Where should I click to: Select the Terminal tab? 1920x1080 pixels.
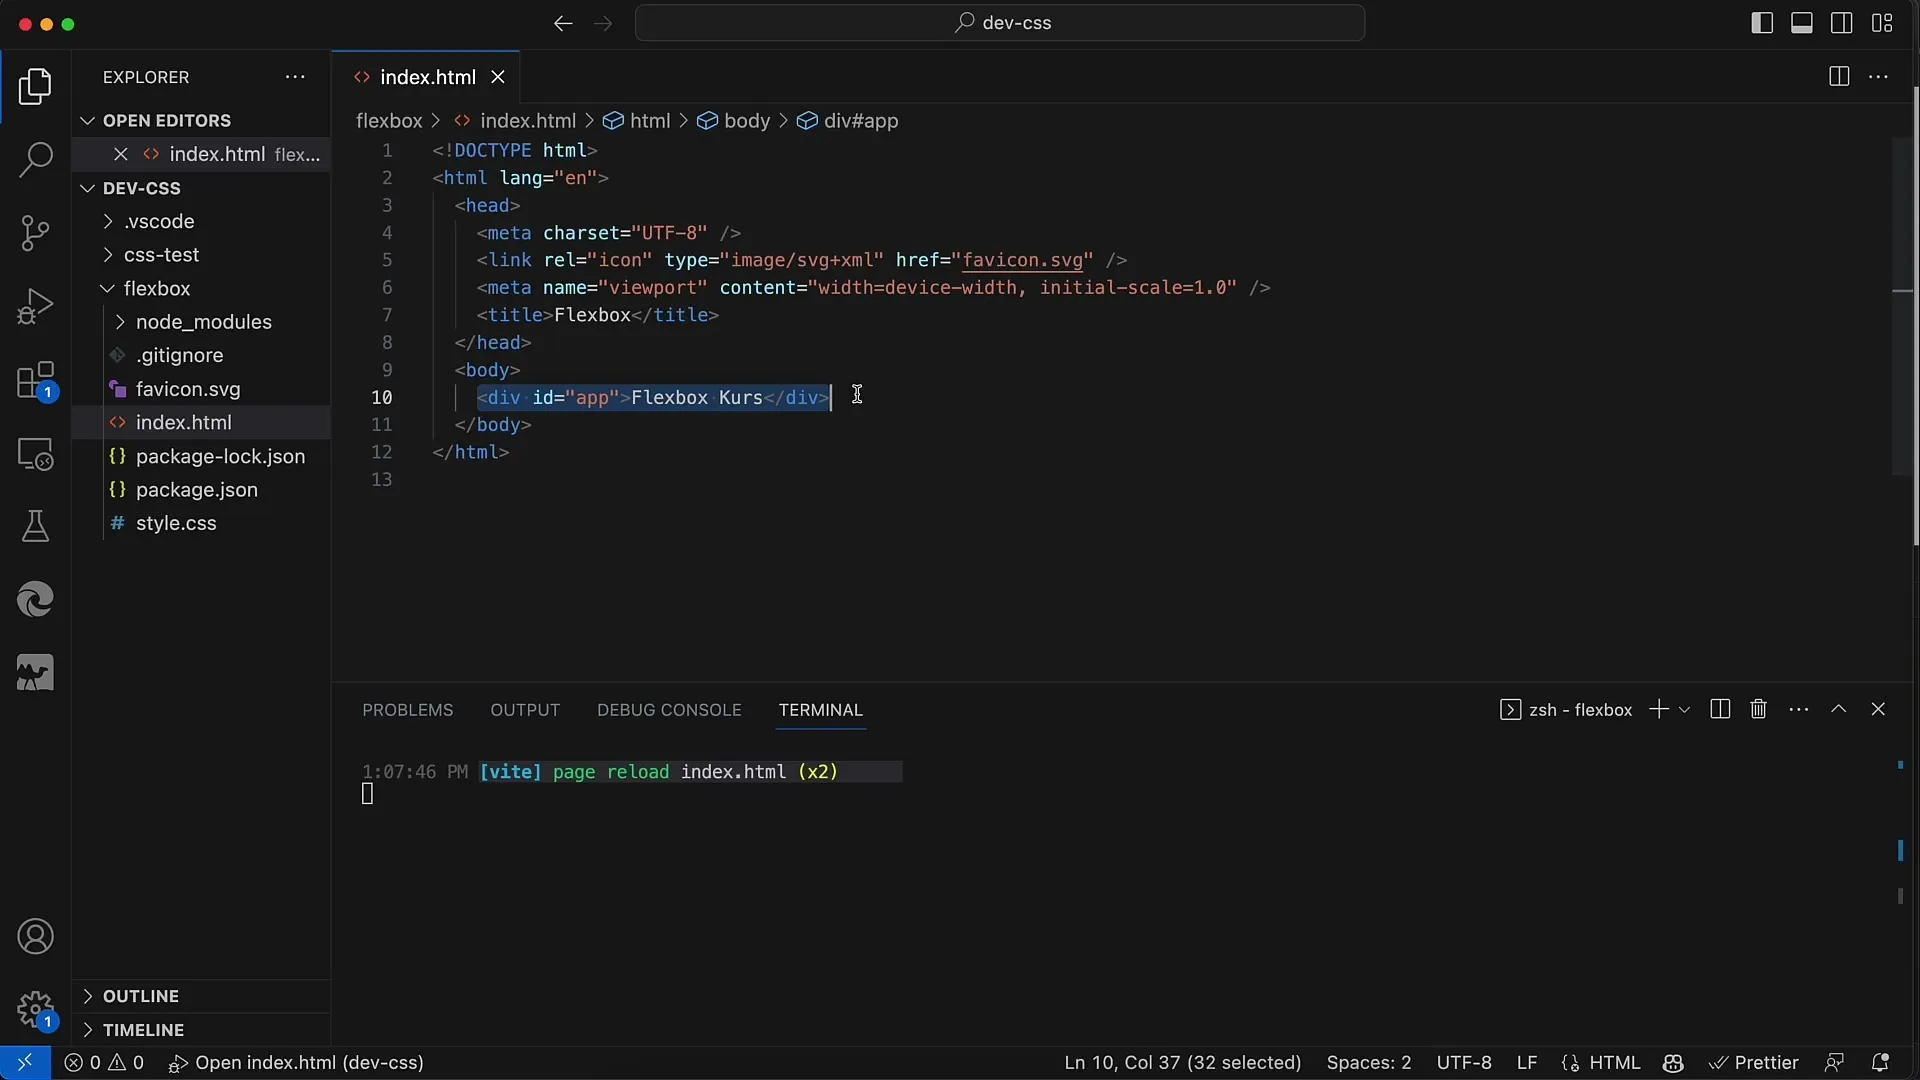point(820,710)
